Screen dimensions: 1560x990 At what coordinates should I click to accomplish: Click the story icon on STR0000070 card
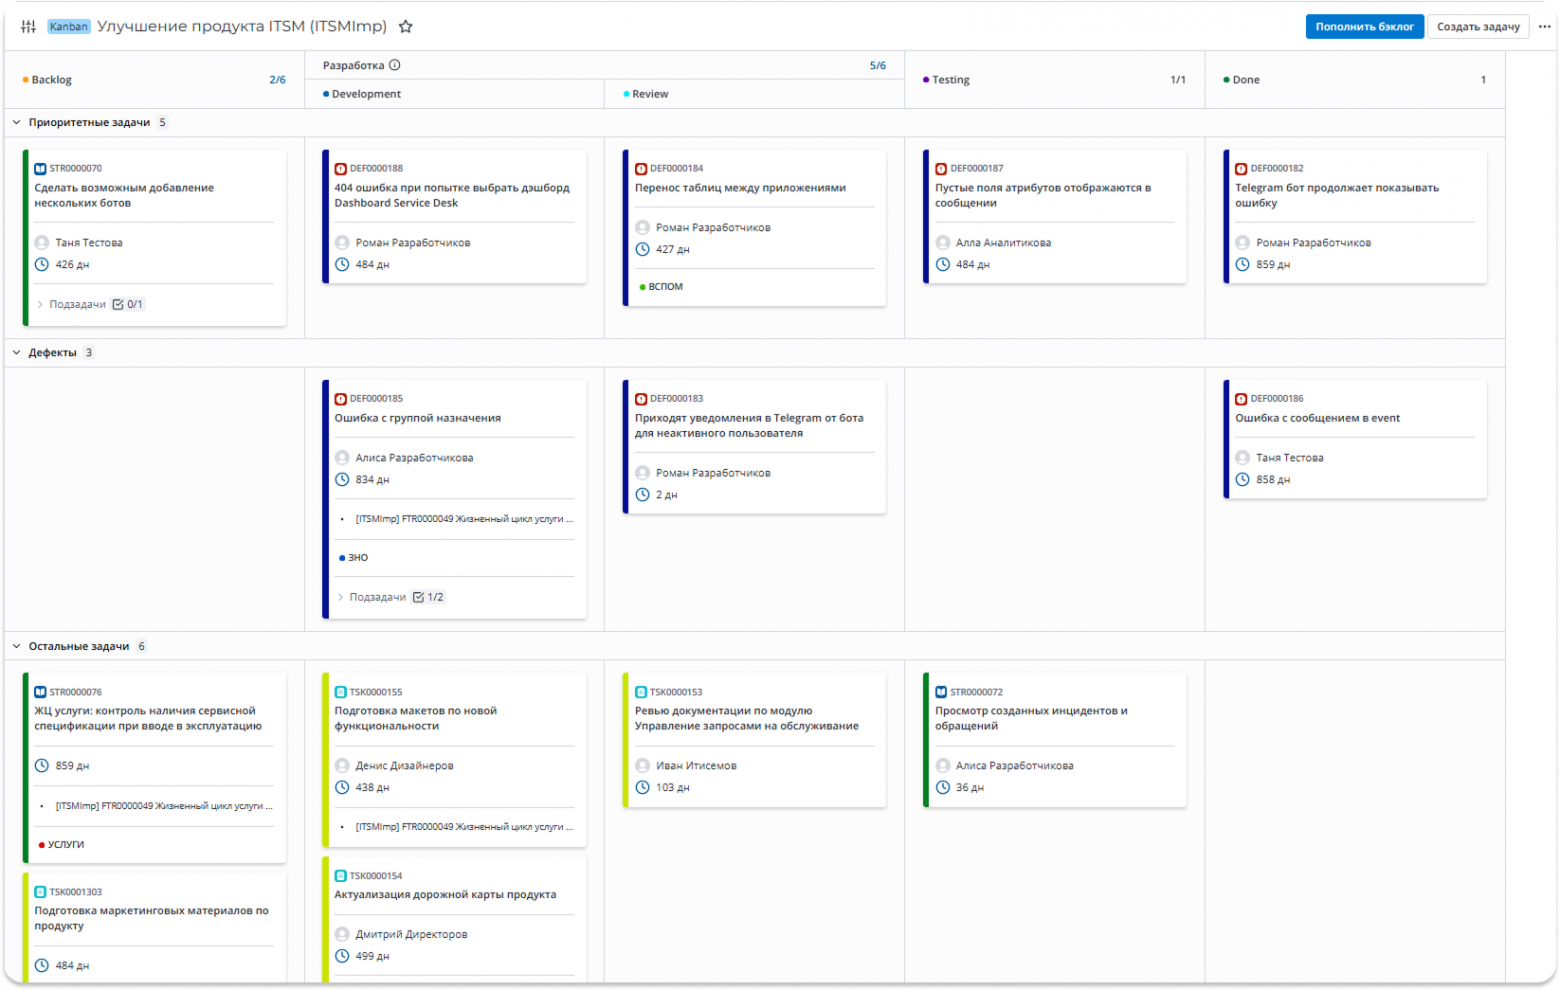coord(40,169)
